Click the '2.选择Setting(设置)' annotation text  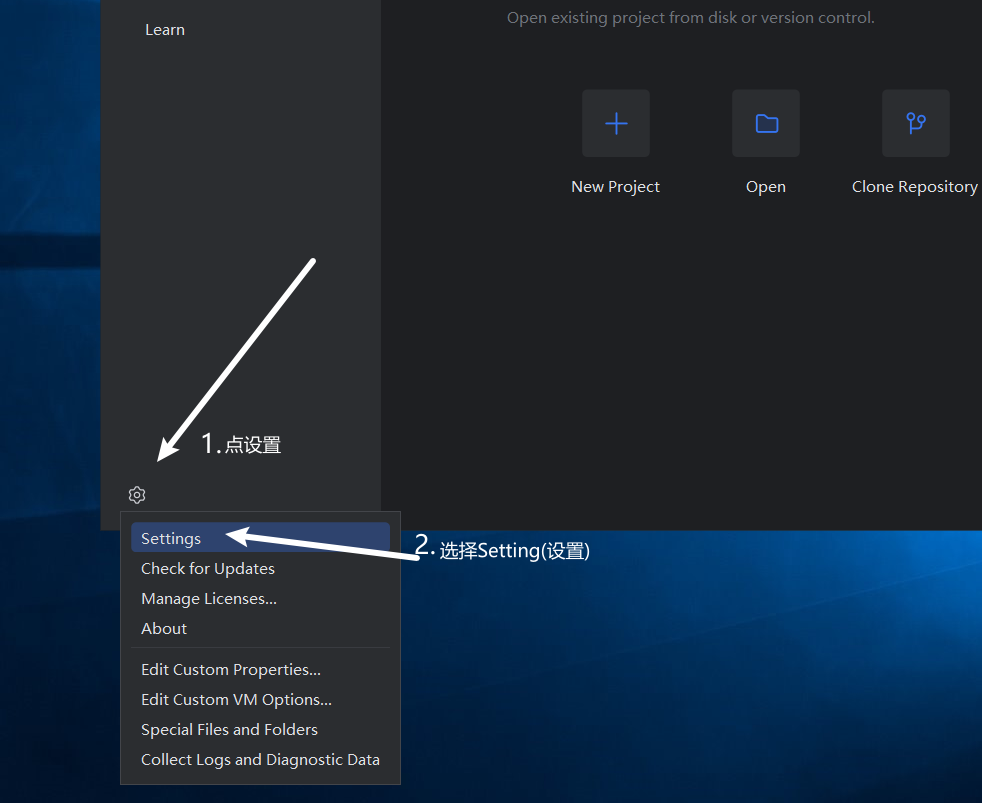pos(503,549)
